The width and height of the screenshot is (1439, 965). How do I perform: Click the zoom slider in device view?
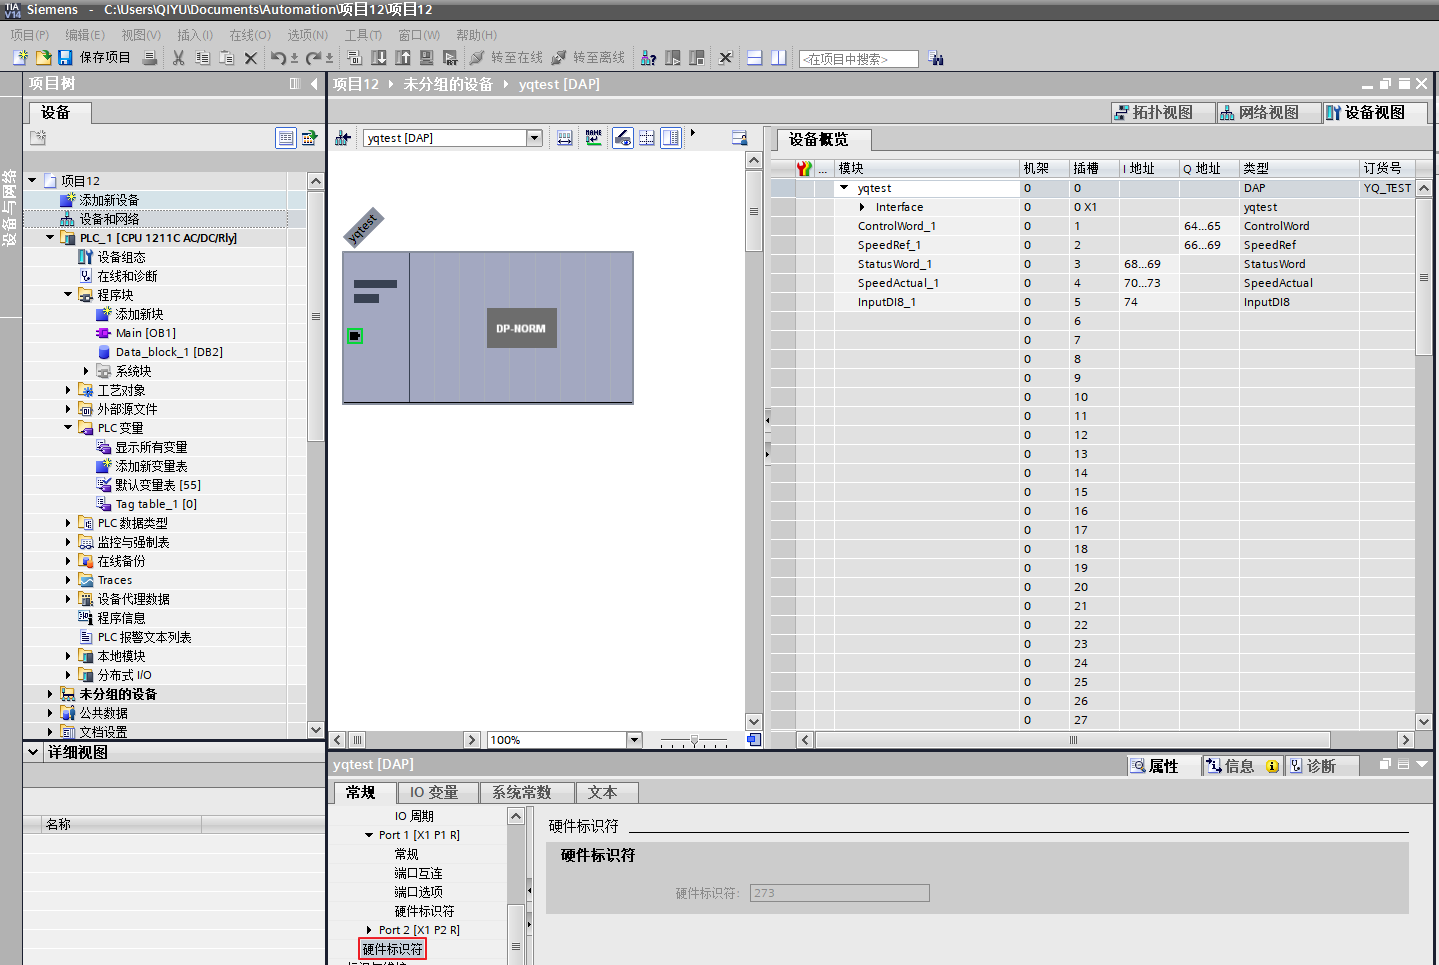(694, 741)
